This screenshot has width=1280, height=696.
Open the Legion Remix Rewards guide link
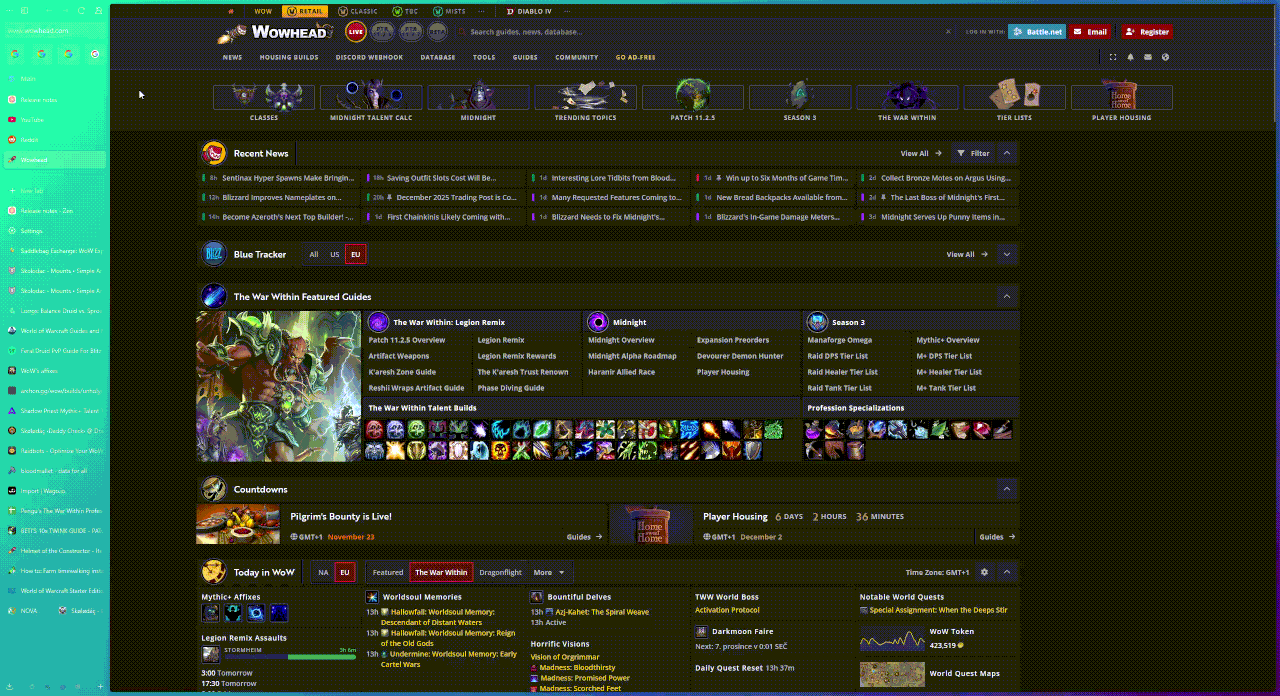click(517, 356)
